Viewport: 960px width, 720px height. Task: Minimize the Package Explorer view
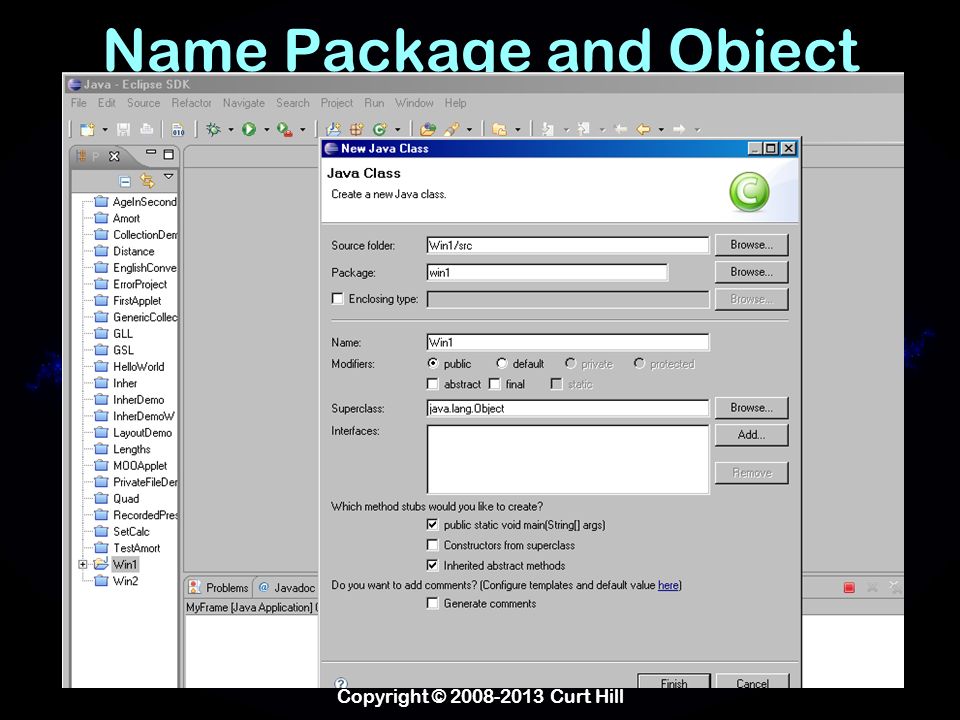pos(151,154)
